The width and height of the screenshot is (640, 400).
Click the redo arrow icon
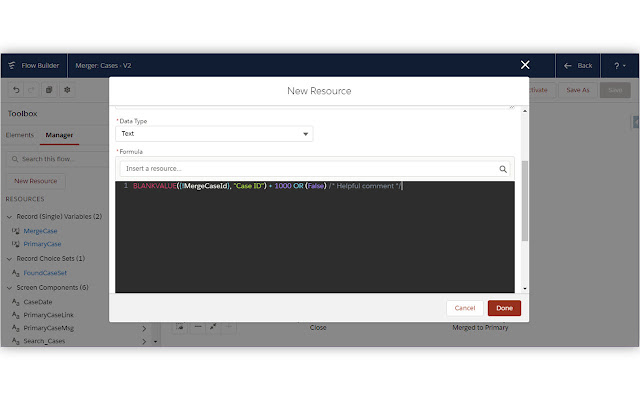[31, 90]
